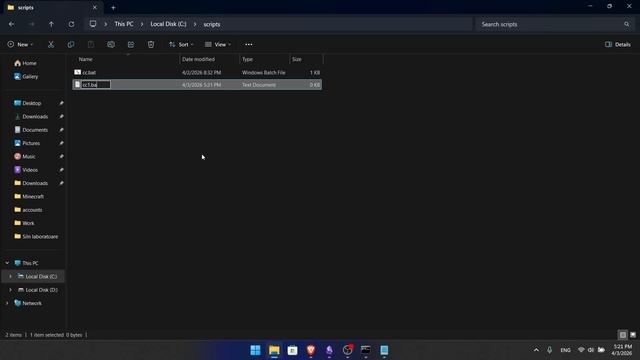Image resolution: width=640 pixels, height=360 pixels.
Task: Open the View dropdown
Action: coord(218,44)
